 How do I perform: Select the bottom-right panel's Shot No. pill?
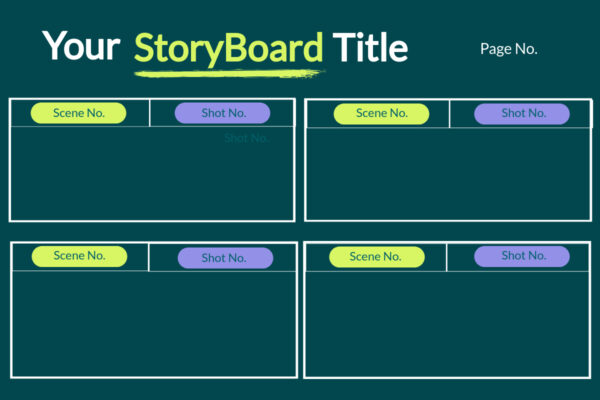522,256
